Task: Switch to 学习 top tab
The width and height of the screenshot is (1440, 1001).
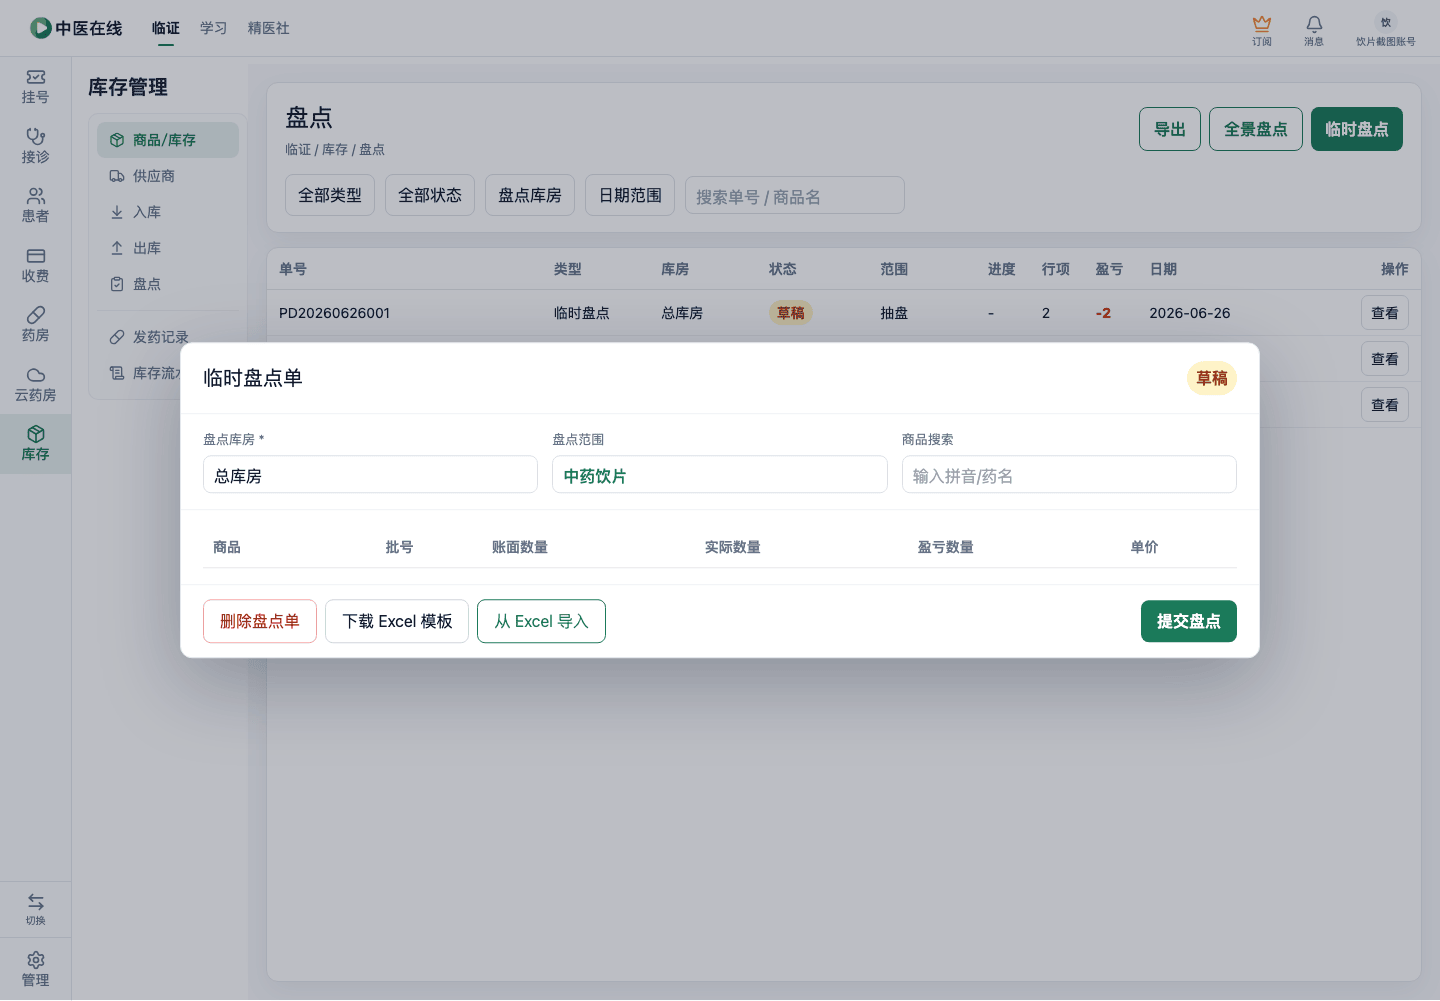Action: 214,28
